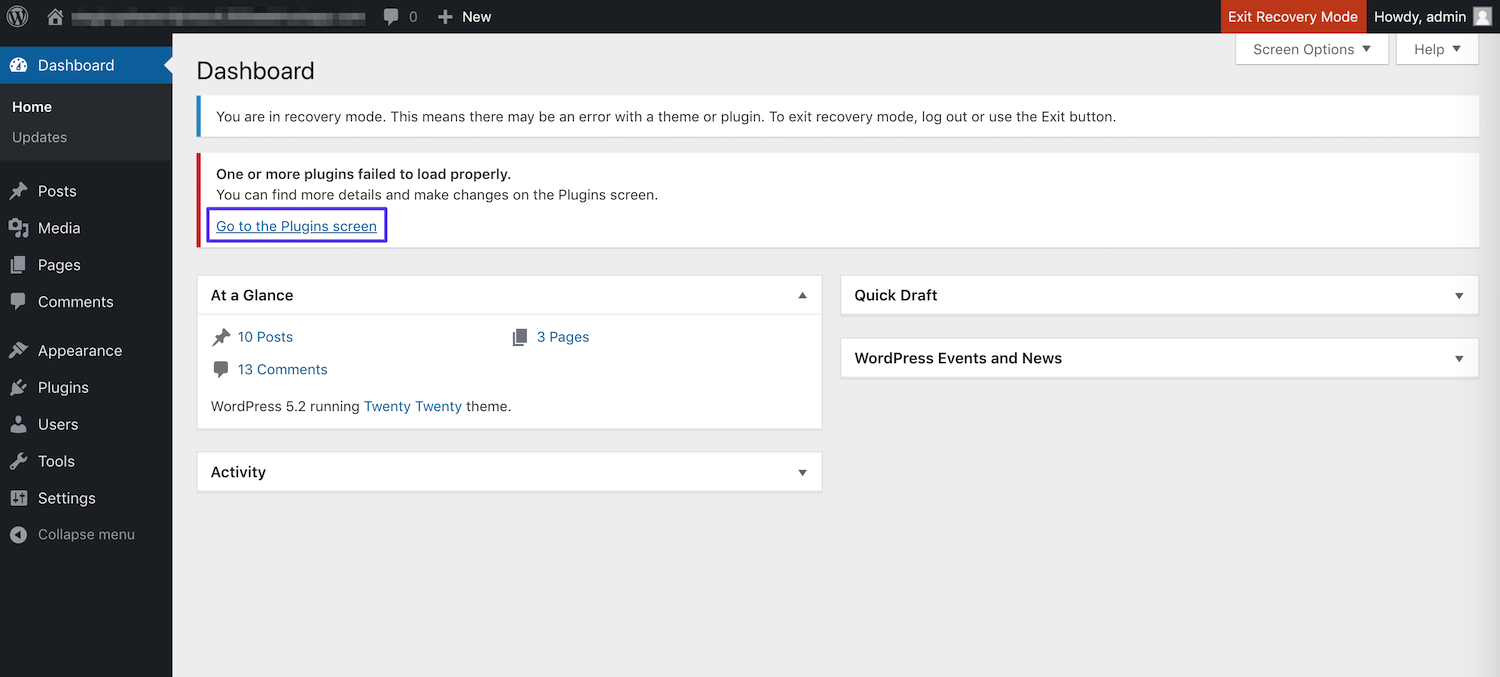The image size is (1500, 677).
Task: Select the Posts pushpin icon
Action: coord(19,190)
